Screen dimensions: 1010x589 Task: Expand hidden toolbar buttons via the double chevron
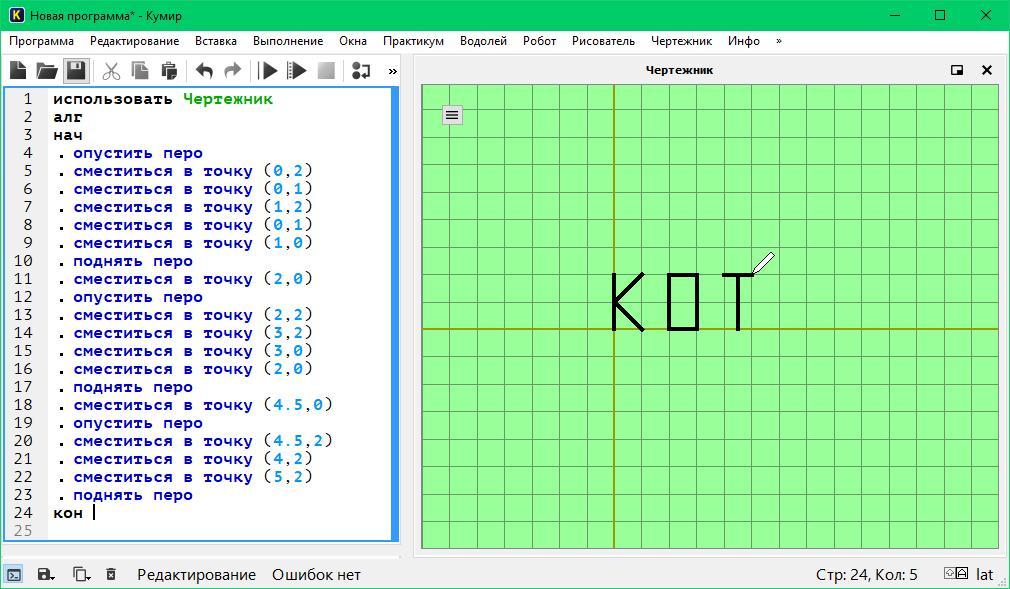coord(392,71)
